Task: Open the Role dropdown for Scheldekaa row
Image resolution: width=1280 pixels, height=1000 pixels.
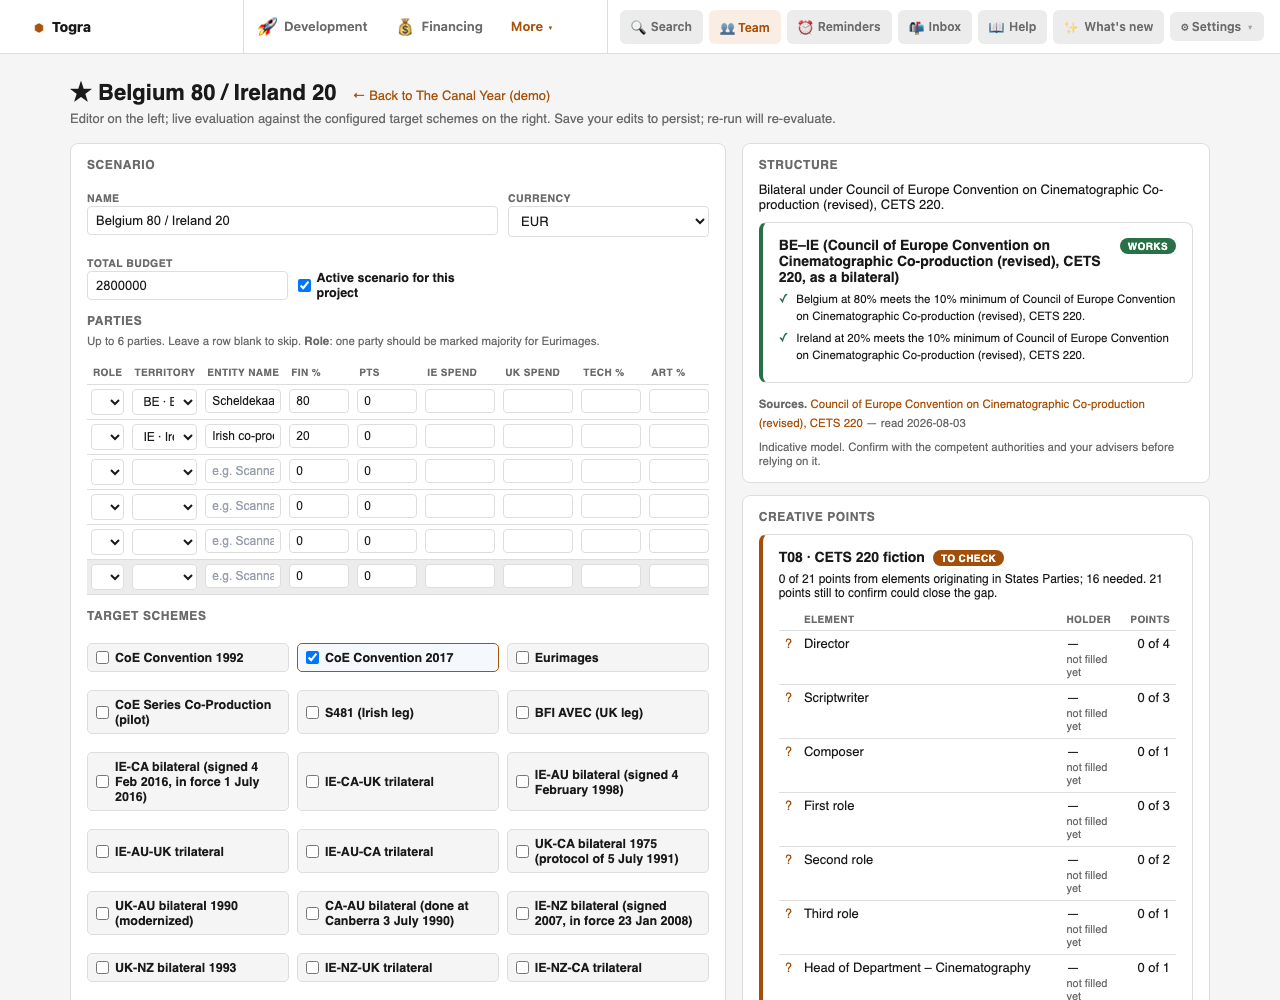Action: [x=107, y=401]
